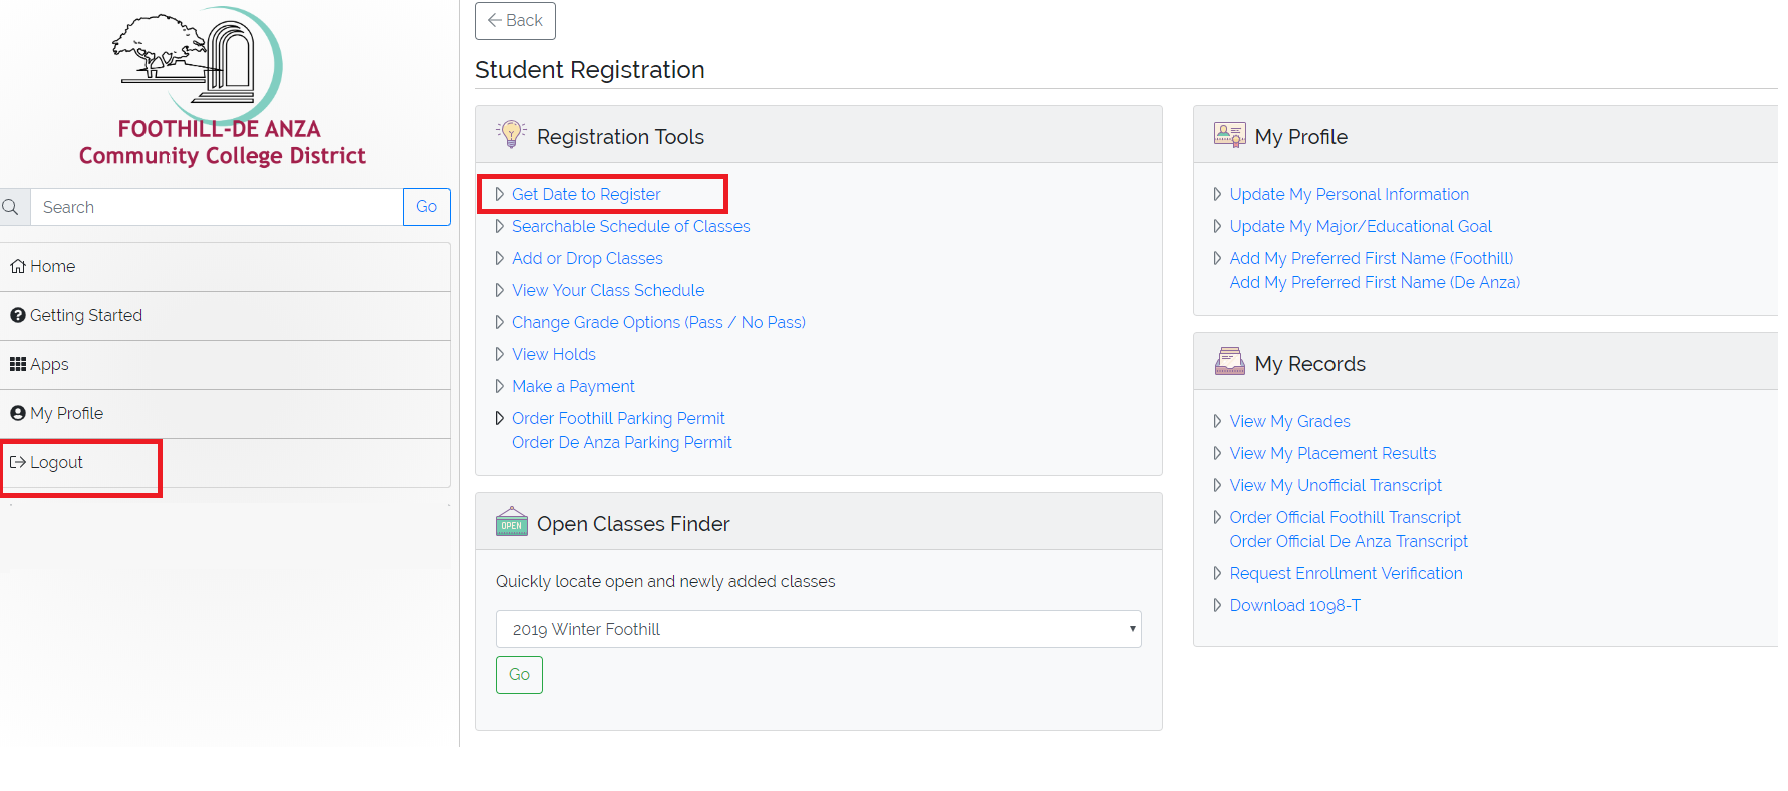Open View My Unofficial Transcript link
The height and width of the screenshot is (791, 1788).
(x=1336, y=485)
